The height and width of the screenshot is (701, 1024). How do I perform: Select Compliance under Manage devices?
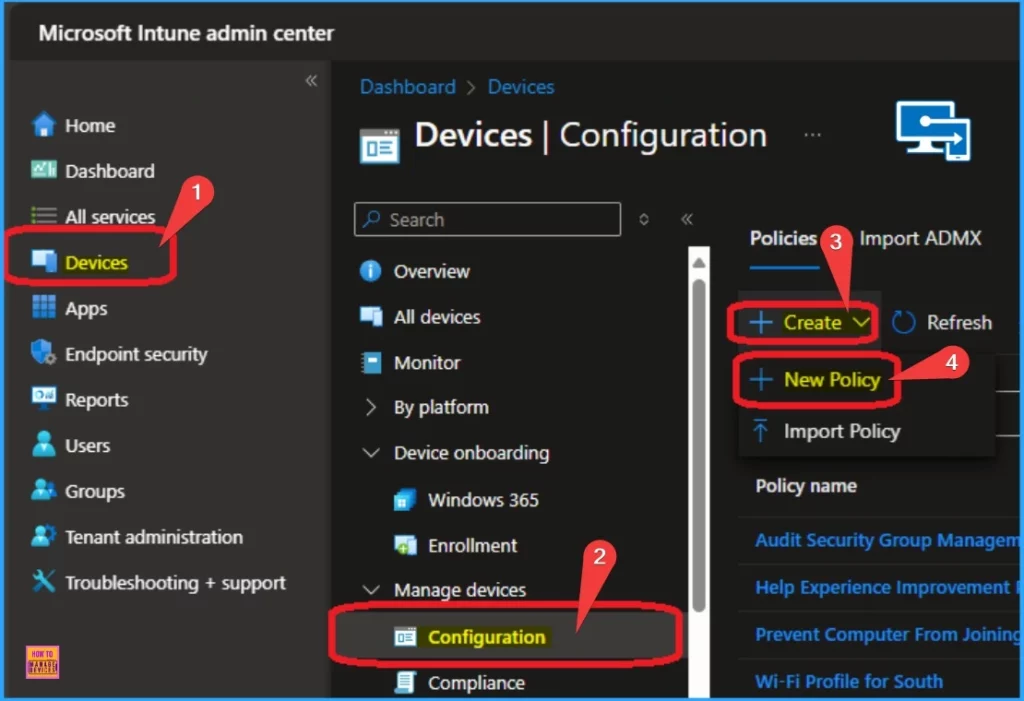tap(476, 683)
